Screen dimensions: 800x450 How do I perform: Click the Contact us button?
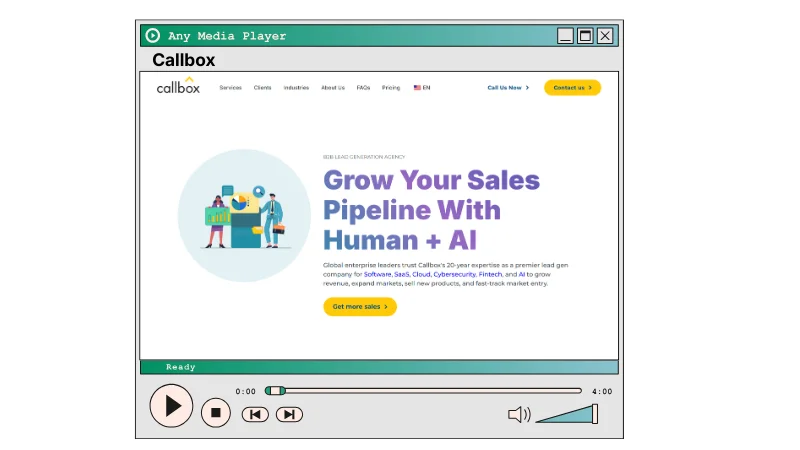[572, 88]
